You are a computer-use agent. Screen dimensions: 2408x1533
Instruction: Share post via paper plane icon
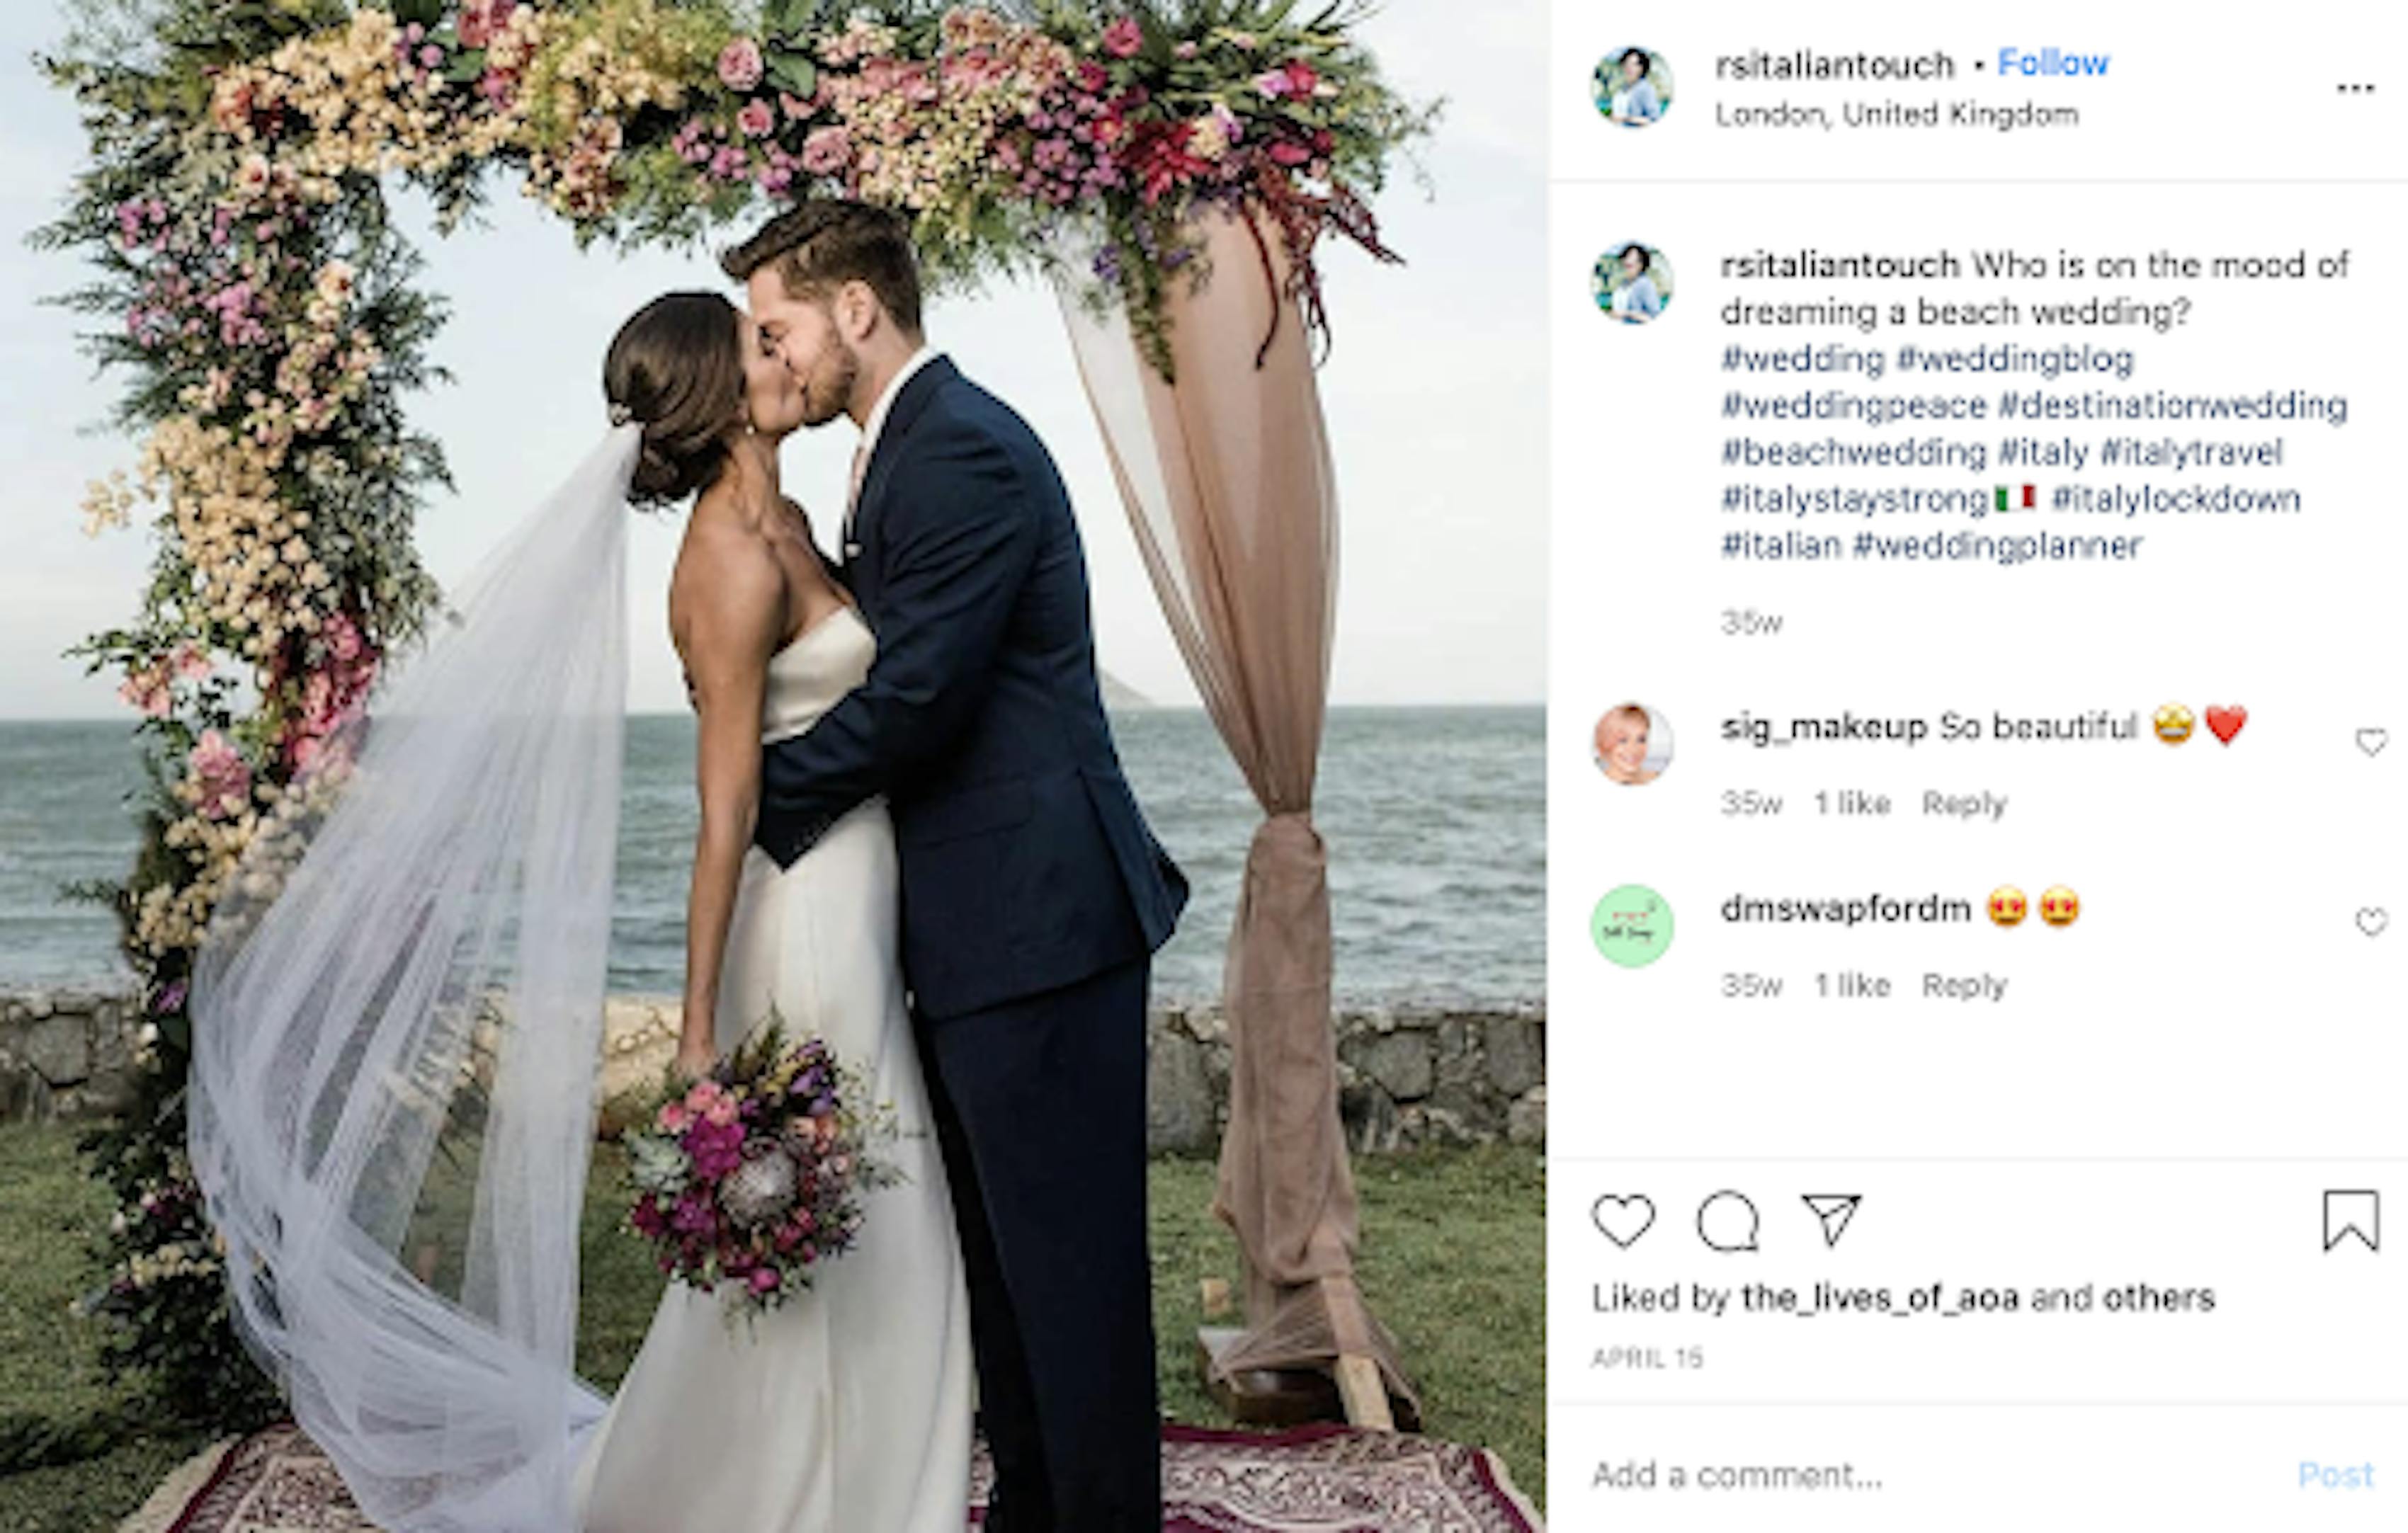coord(1831,1220)
